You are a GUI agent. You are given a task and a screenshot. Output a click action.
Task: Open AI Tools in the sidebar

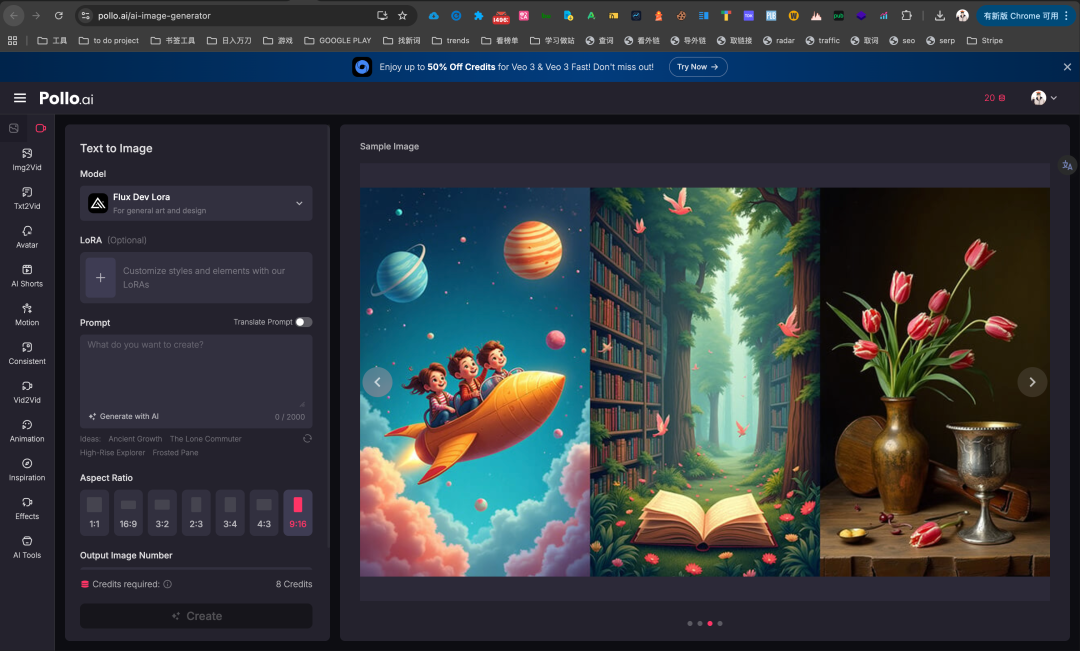(27, 546)
